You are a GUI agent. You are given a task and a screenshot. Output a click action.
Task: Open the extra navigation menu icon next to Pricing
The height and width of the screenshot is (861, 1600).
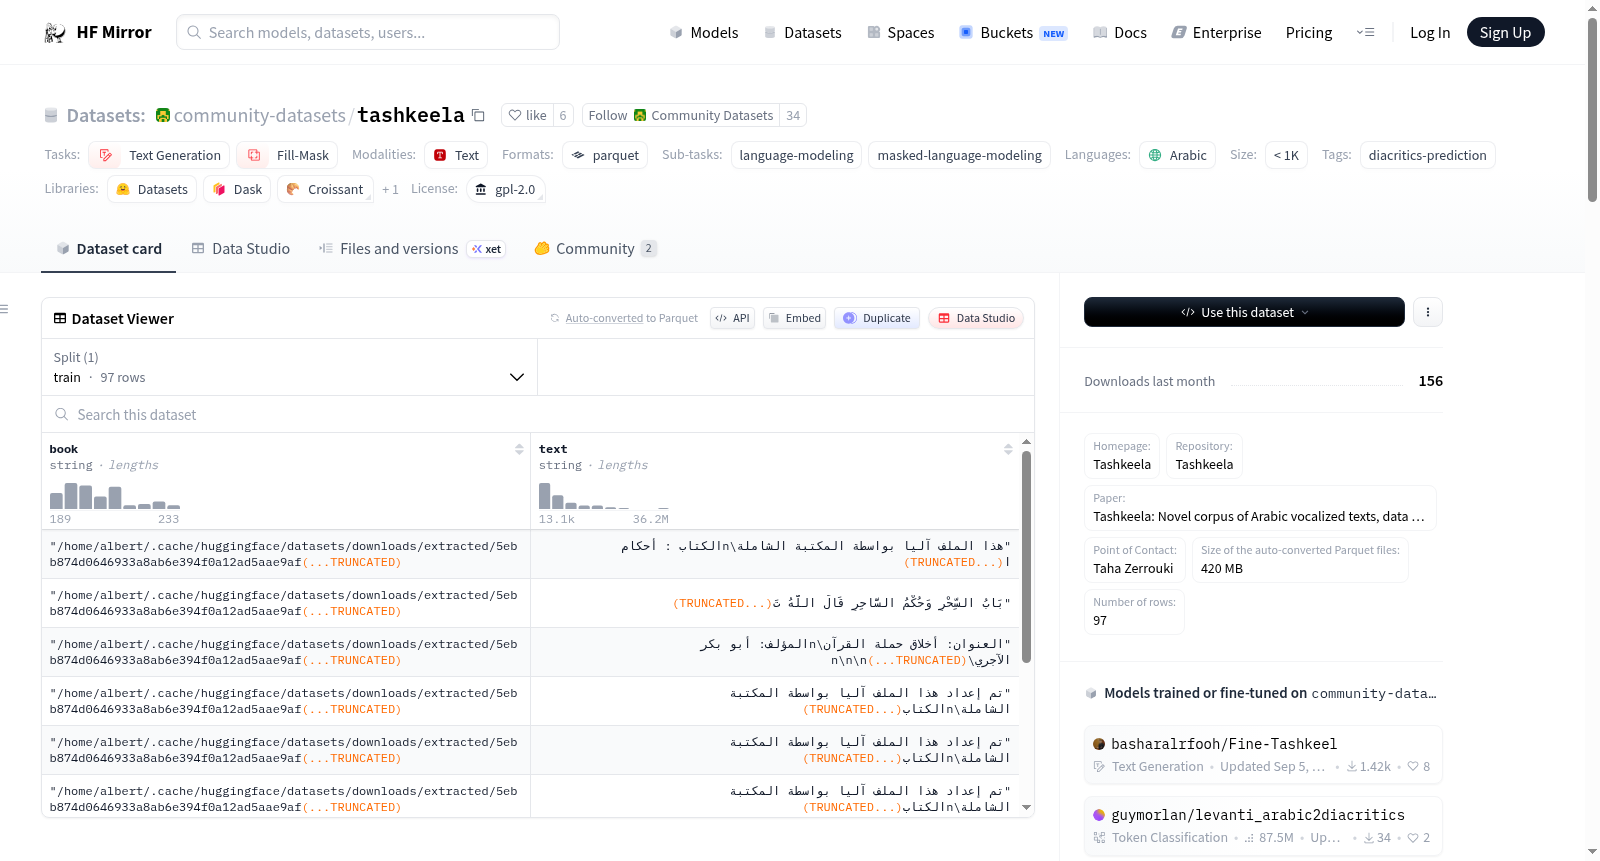click(x=1365, y=33)
